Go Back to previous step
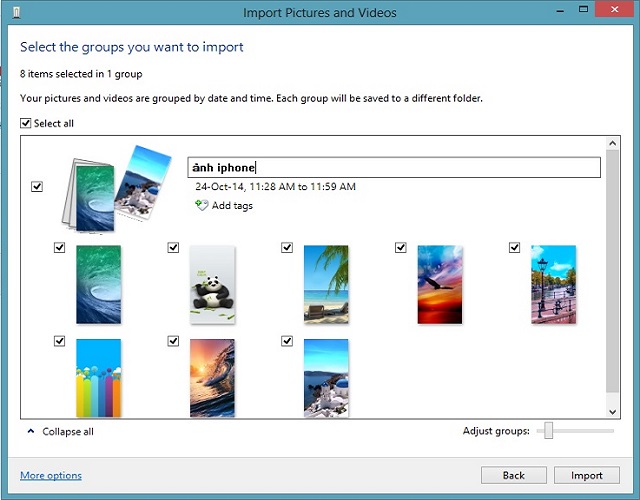Viewport: 640px width, 500px height. coord(513,475)
